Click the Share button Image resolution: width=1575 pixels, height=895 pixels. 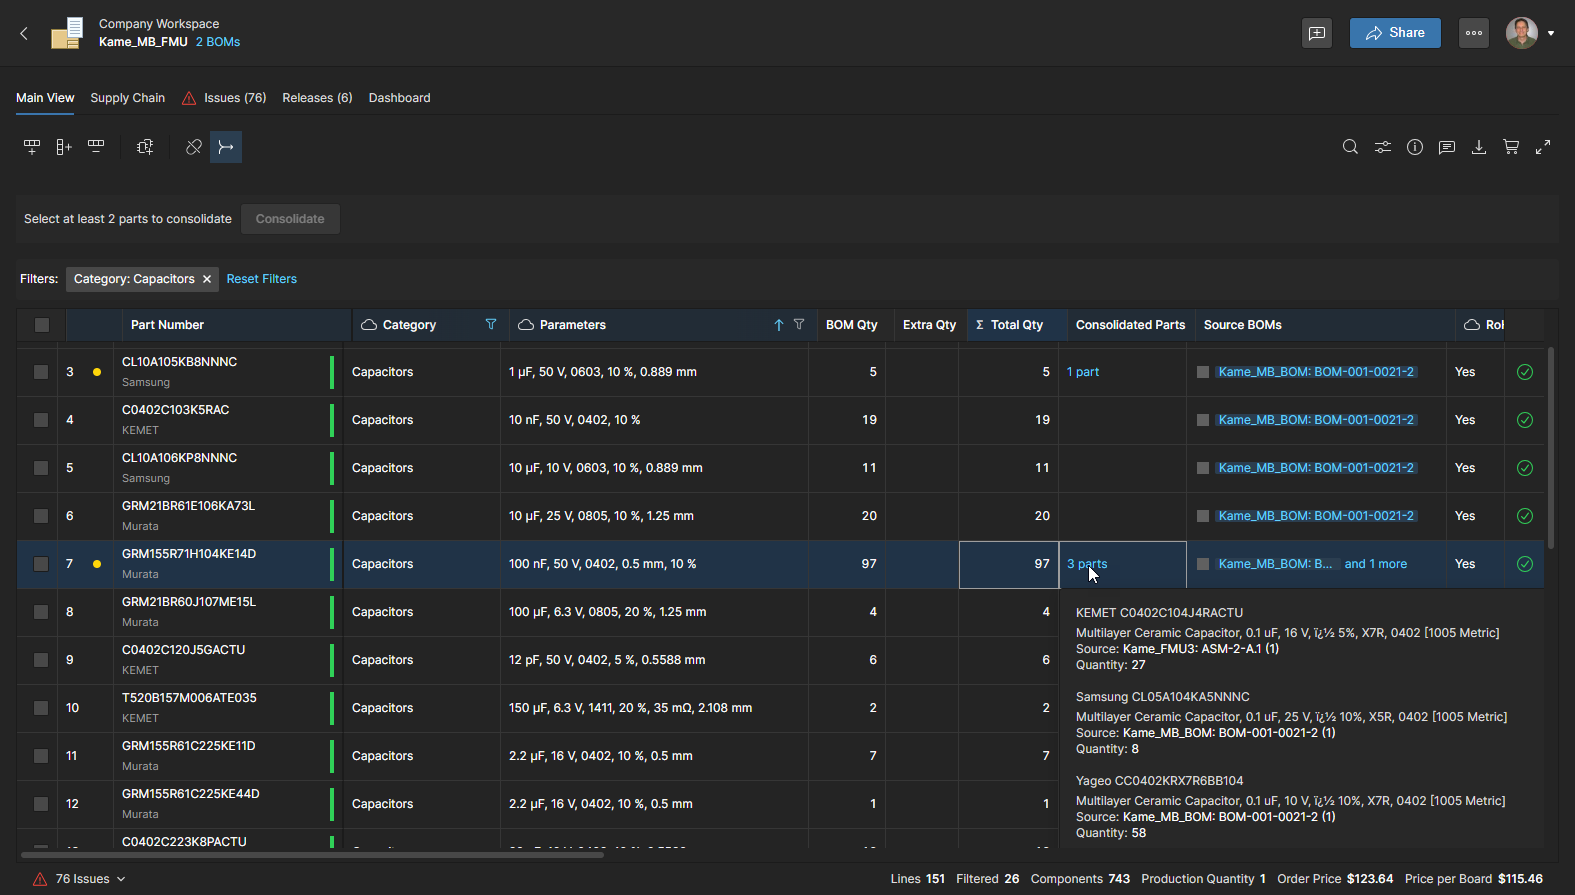click(1395, 33)
